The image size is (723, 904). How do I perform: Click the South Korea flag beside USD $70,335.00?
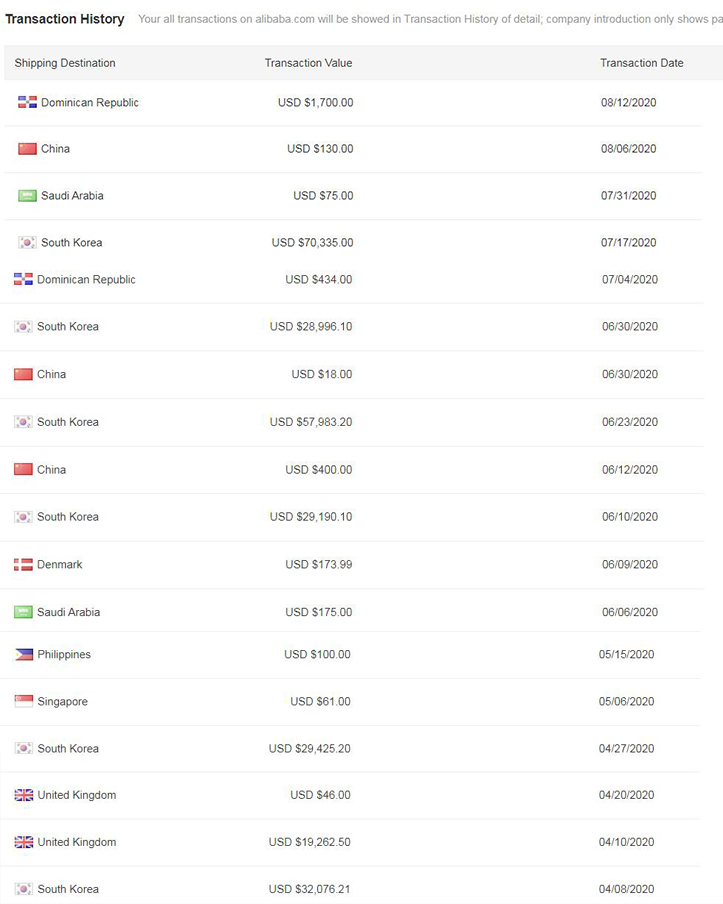point(27,242)
